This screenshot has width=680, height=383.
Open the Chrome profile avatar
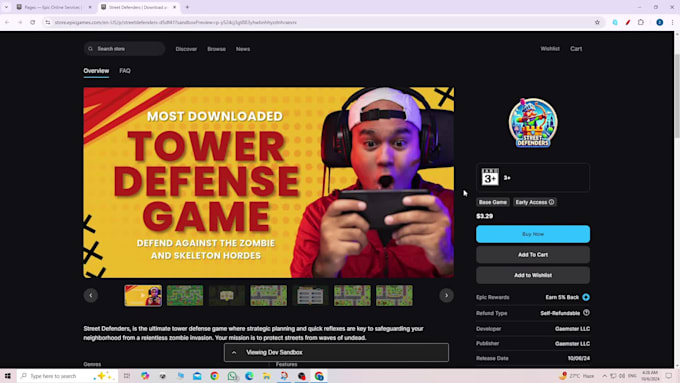pos(660,22)
